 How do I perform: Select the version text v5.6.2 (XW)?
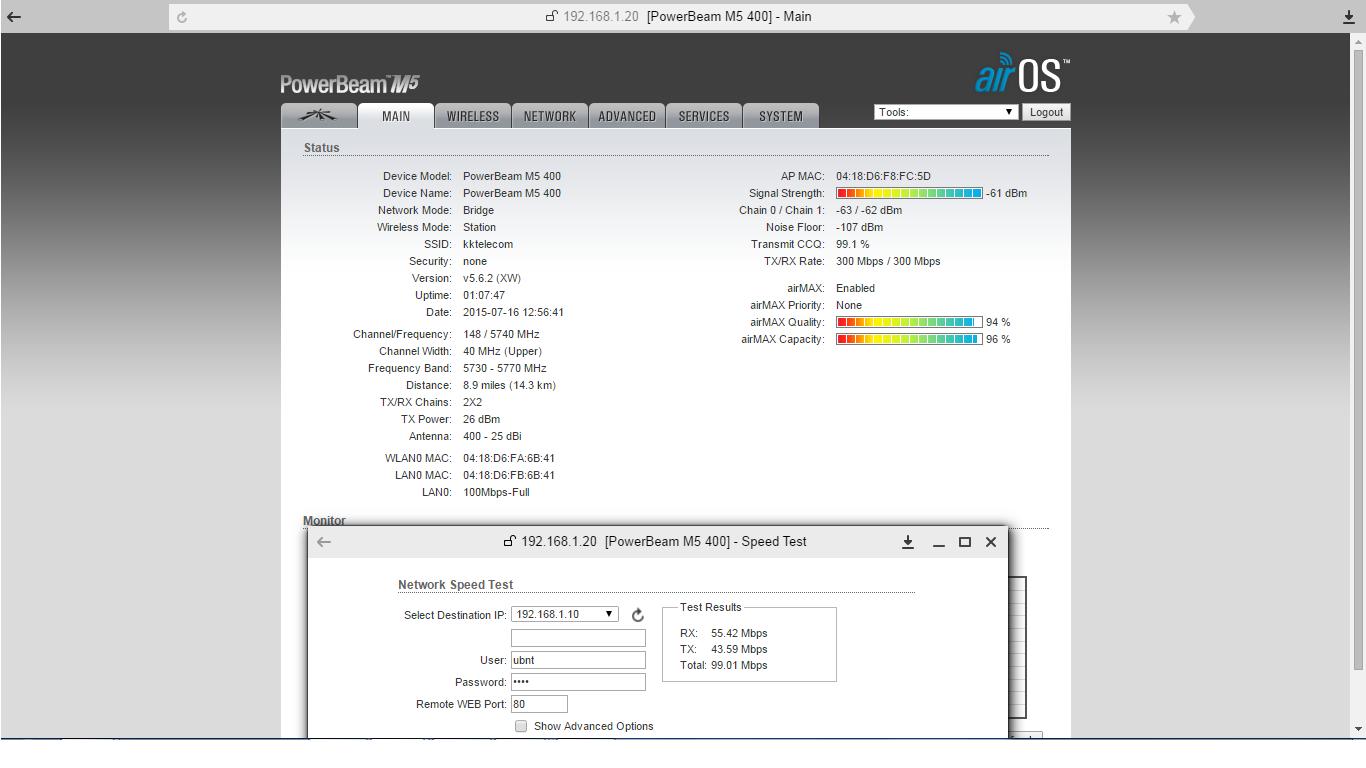pyautogui.click(x=492, y=278)
